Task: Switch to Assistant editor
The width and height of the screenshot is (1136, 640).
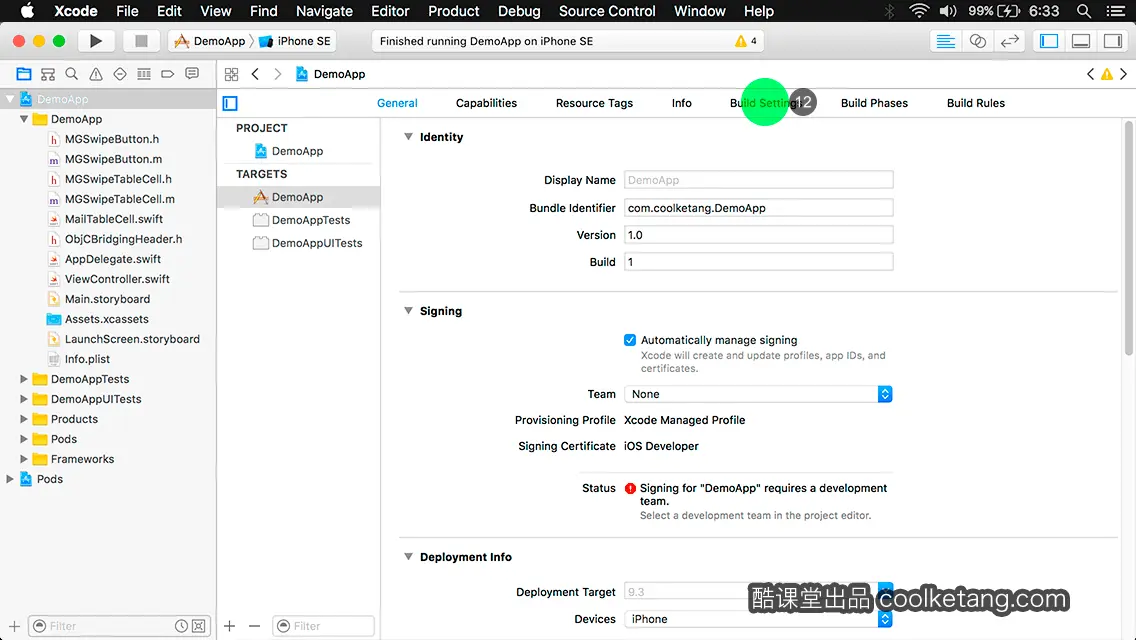Action: 977,41
